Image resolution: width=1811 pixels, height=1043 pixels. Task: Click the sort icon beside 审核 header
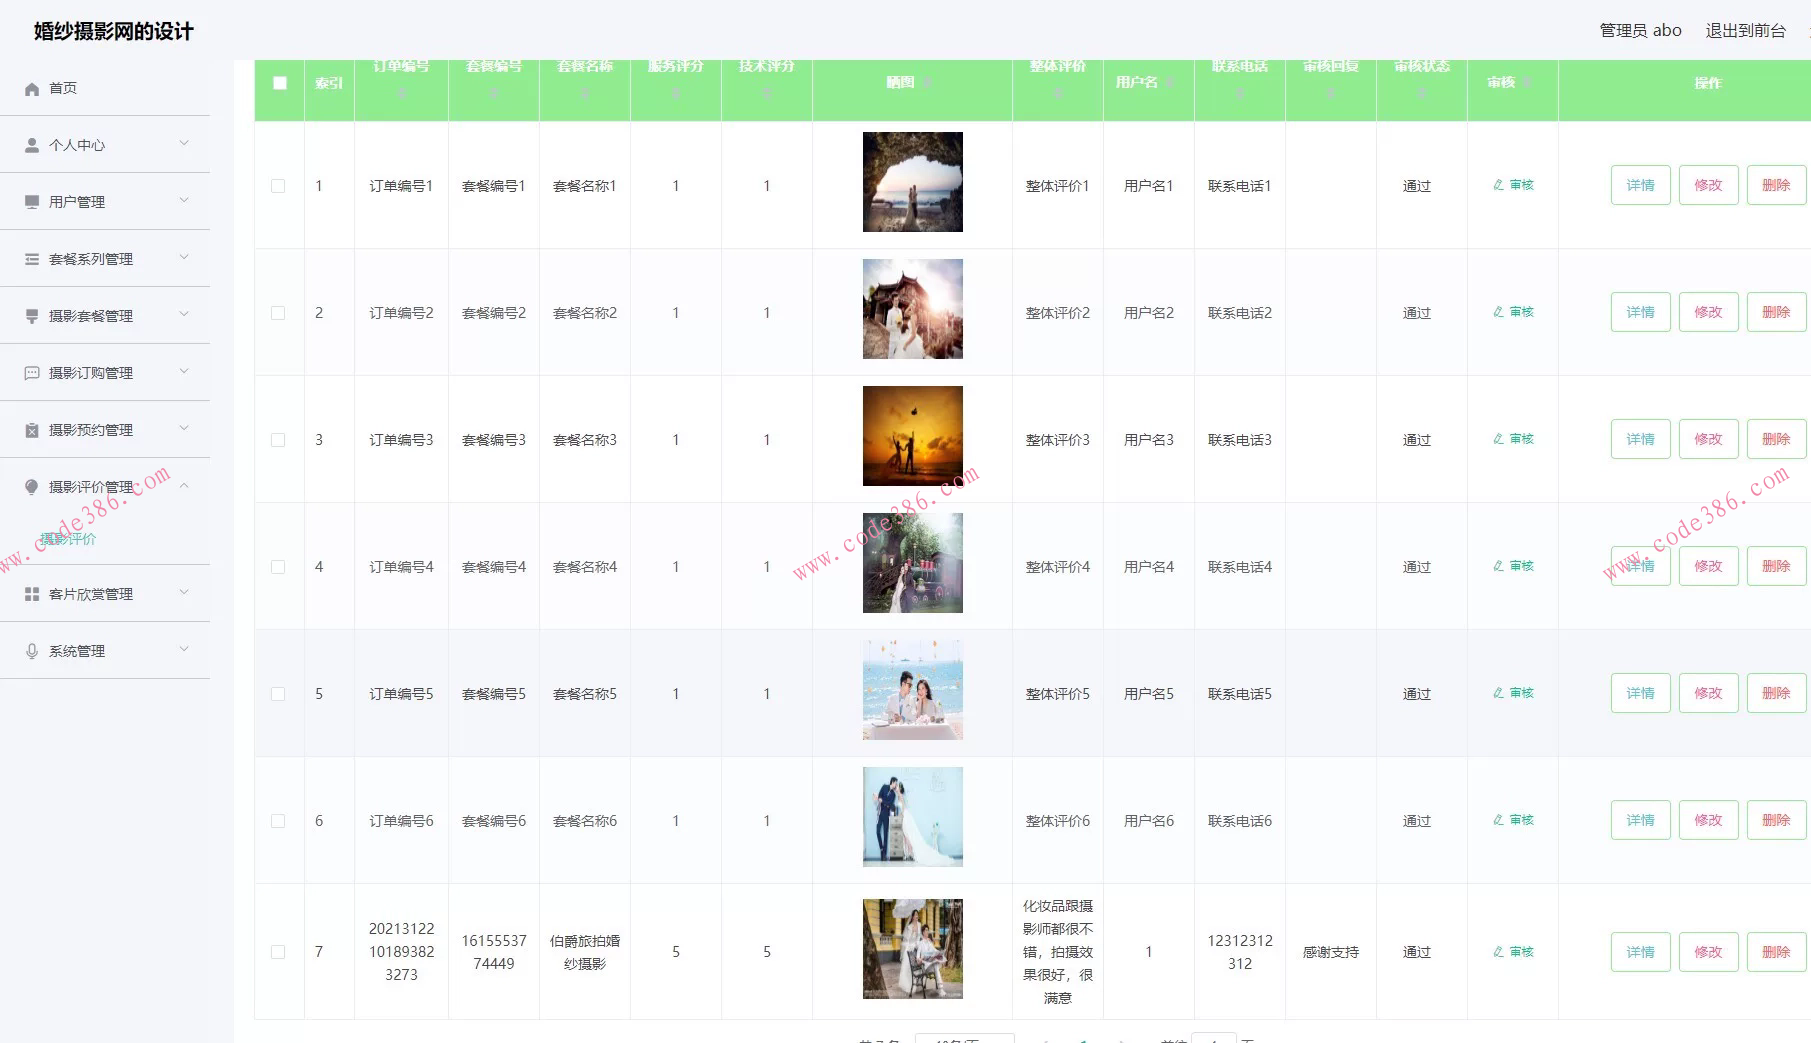[x=1527, y=82]
